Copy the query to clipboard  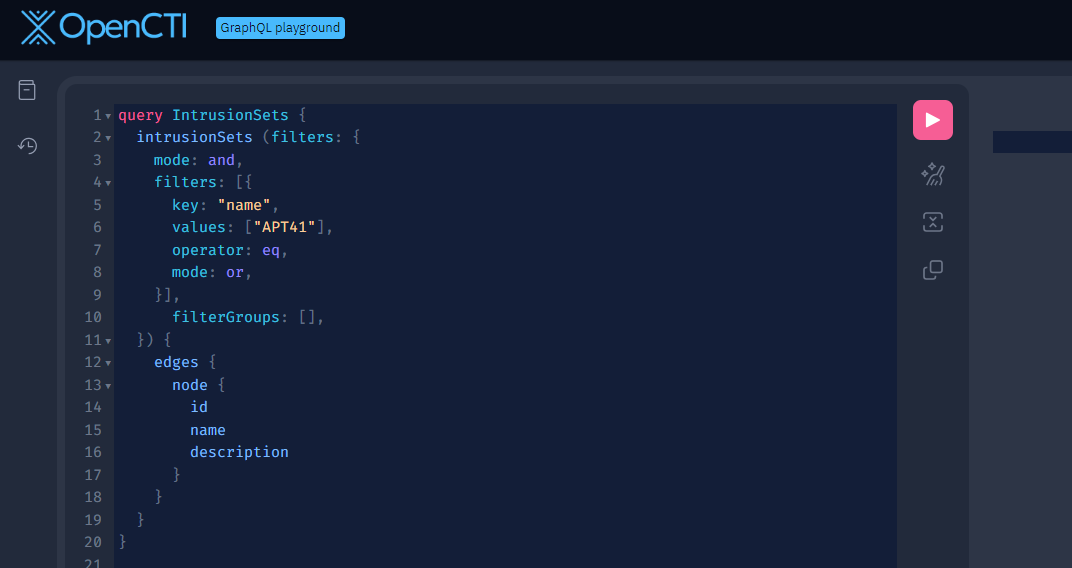click(x=932, y=270)
